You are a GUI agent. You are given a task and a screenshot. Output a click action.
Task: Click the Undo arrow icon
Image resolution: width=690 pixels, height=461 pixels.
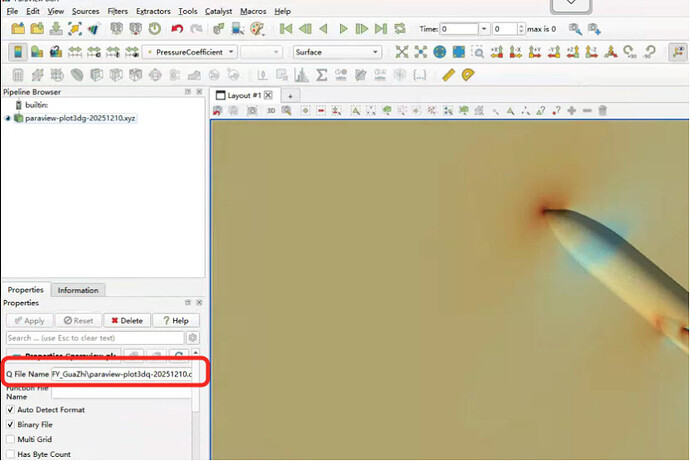[177, 29]
